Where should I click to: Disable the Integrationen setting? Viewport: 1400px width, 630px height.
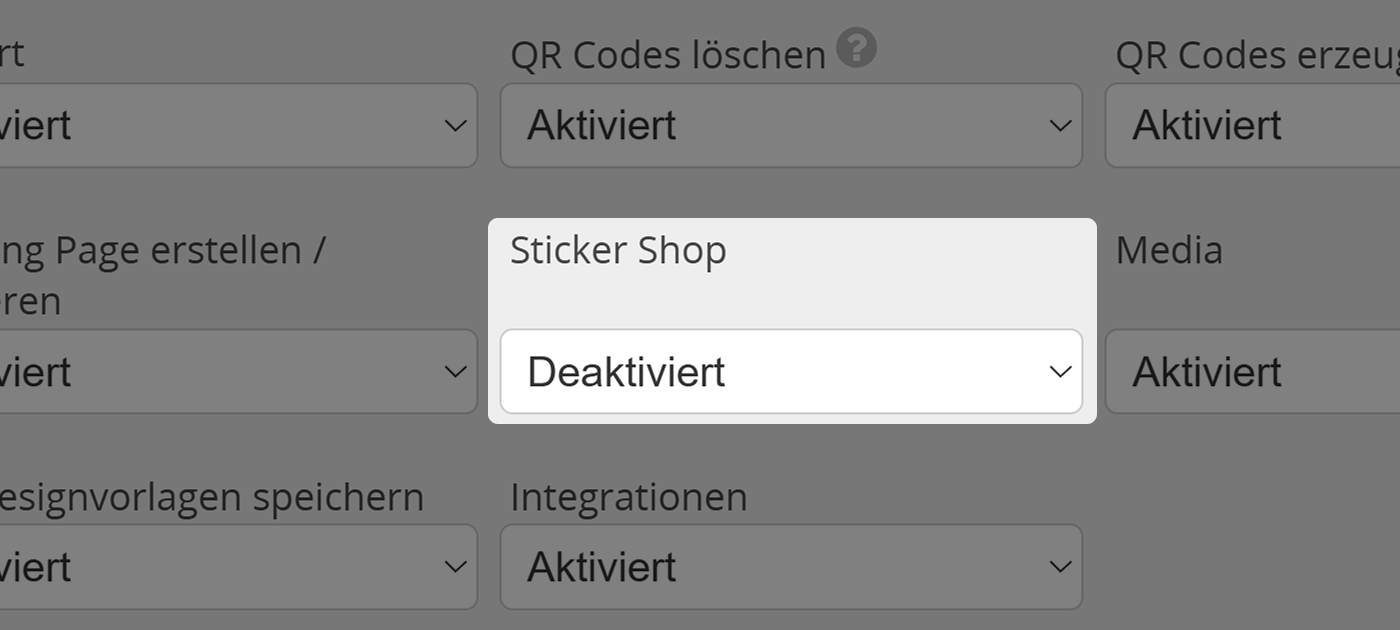click(790, 566)
